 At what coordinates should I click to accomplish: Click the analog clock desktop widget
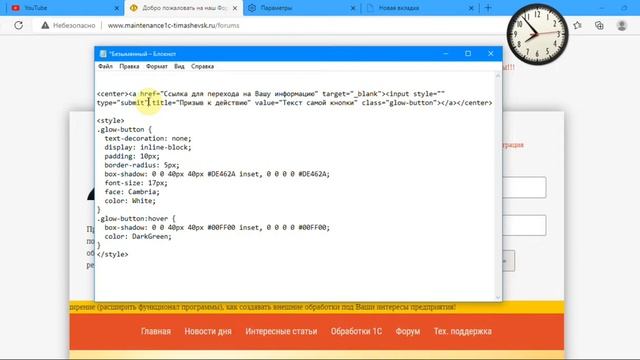pyautogui.click(x=537, y=34)
